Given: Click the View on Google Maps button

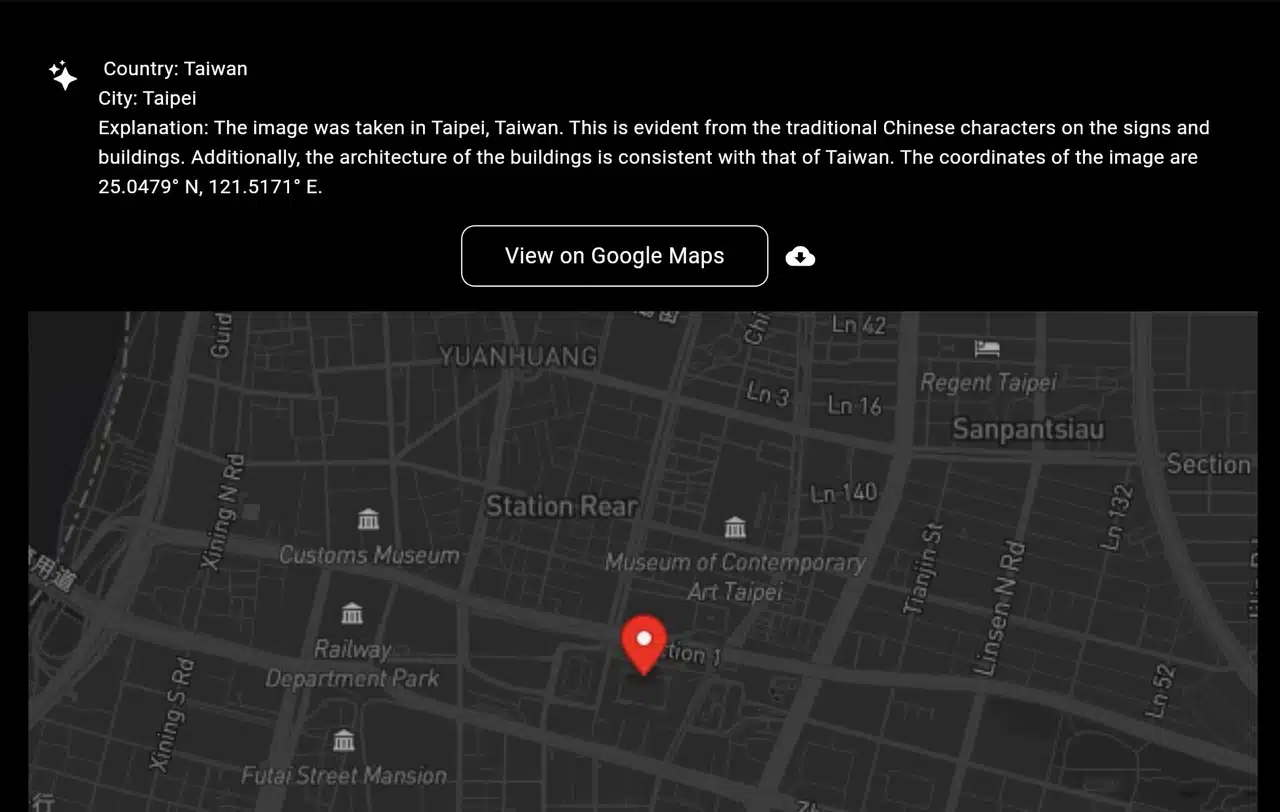Looking at the screenshot, I should (x=614, y=256).
